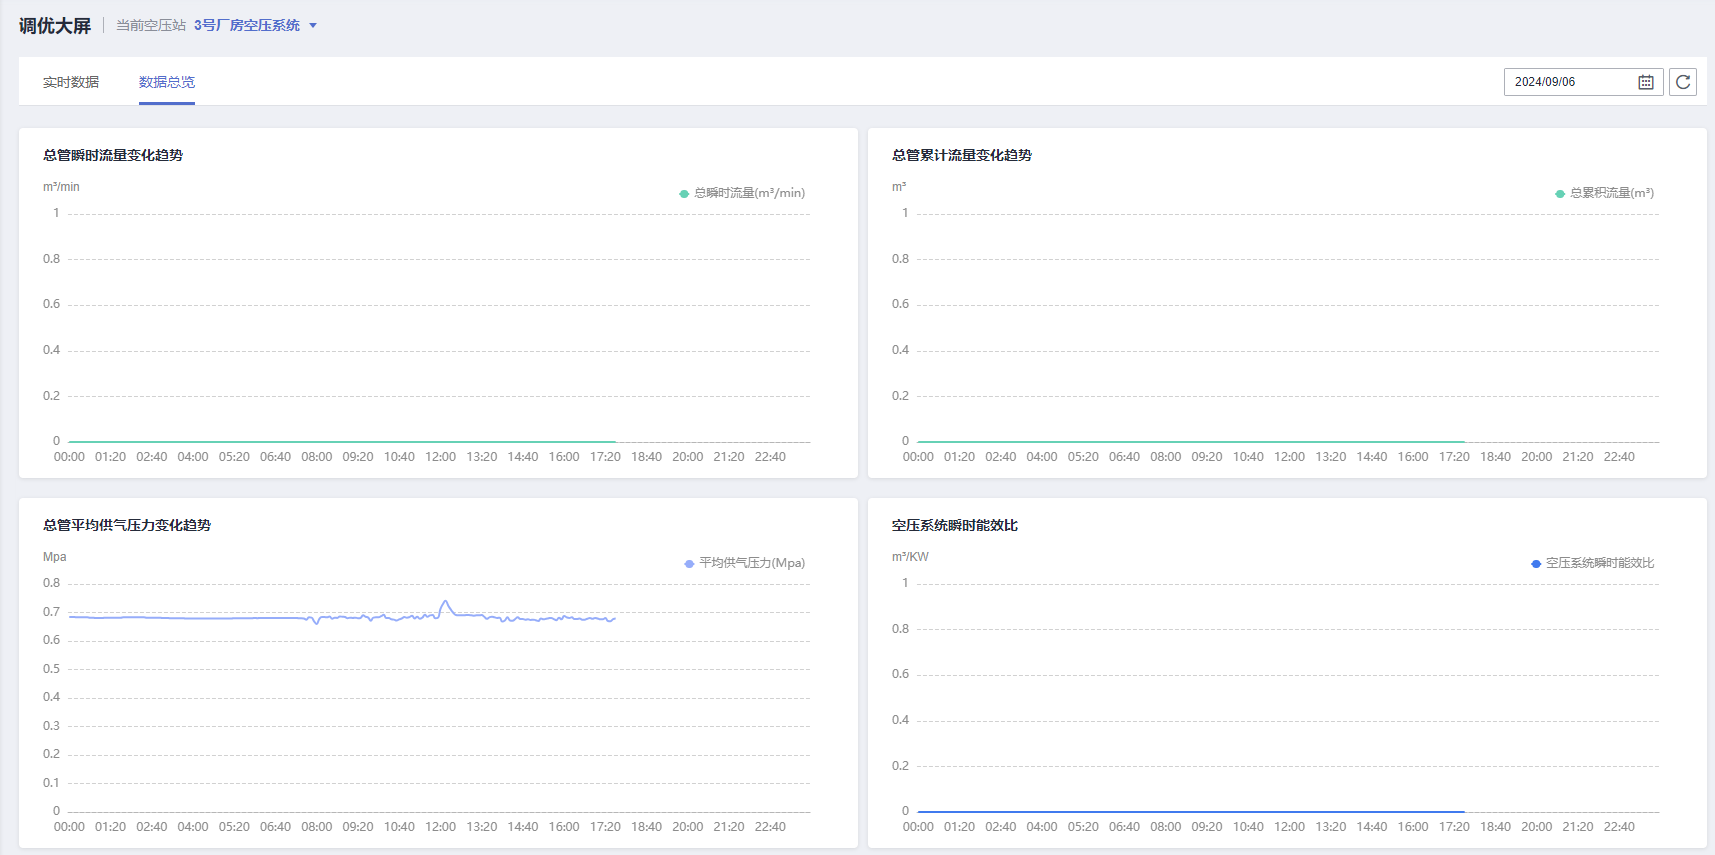Click the 总管瞬时流量变化趋势 chart title
This screenshot has height=855, width=1715.
[113, 155]
